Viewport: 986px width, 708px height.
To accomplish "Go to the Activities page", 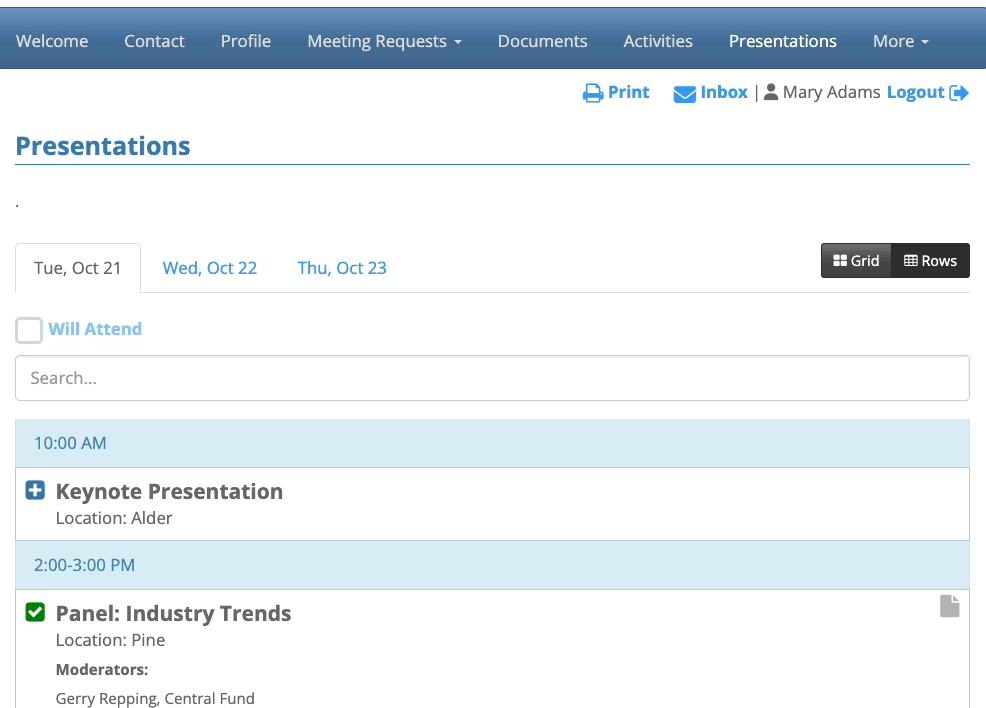I will coord(658,41).
